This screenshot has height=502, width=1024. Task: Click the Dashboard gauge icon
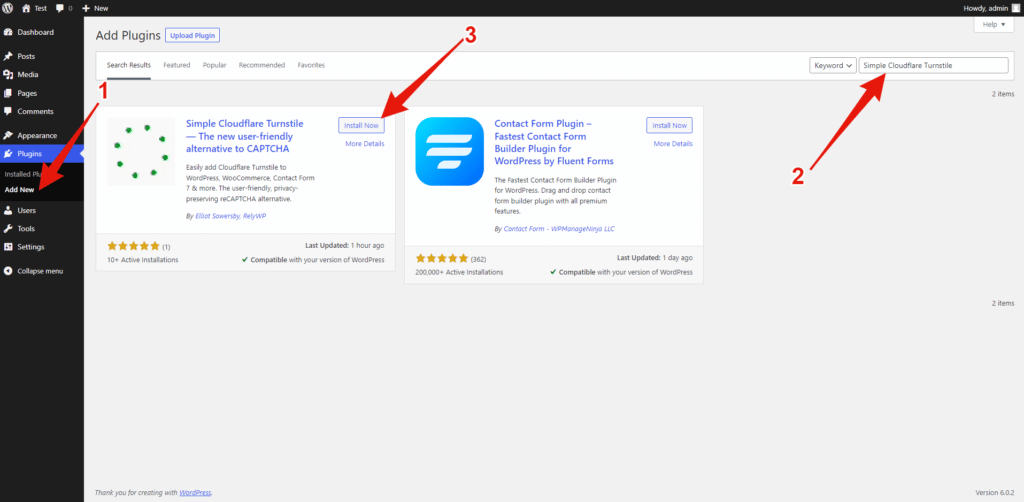[x=8, y=32]
